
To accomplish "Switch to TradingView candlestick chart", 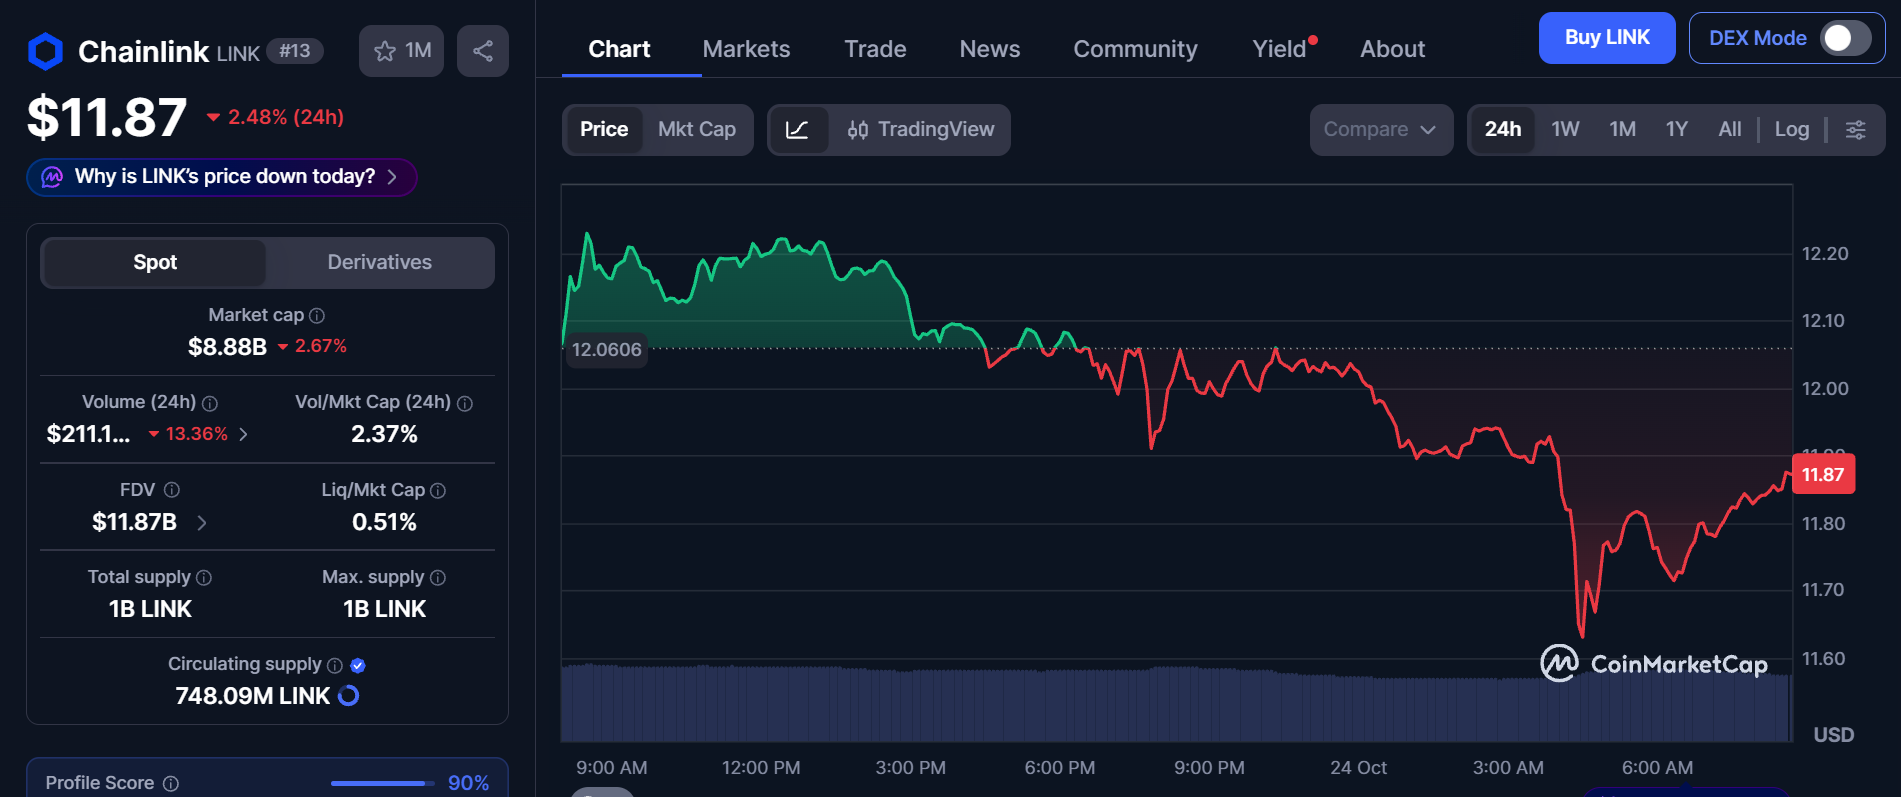I will [x=920, y=130].
